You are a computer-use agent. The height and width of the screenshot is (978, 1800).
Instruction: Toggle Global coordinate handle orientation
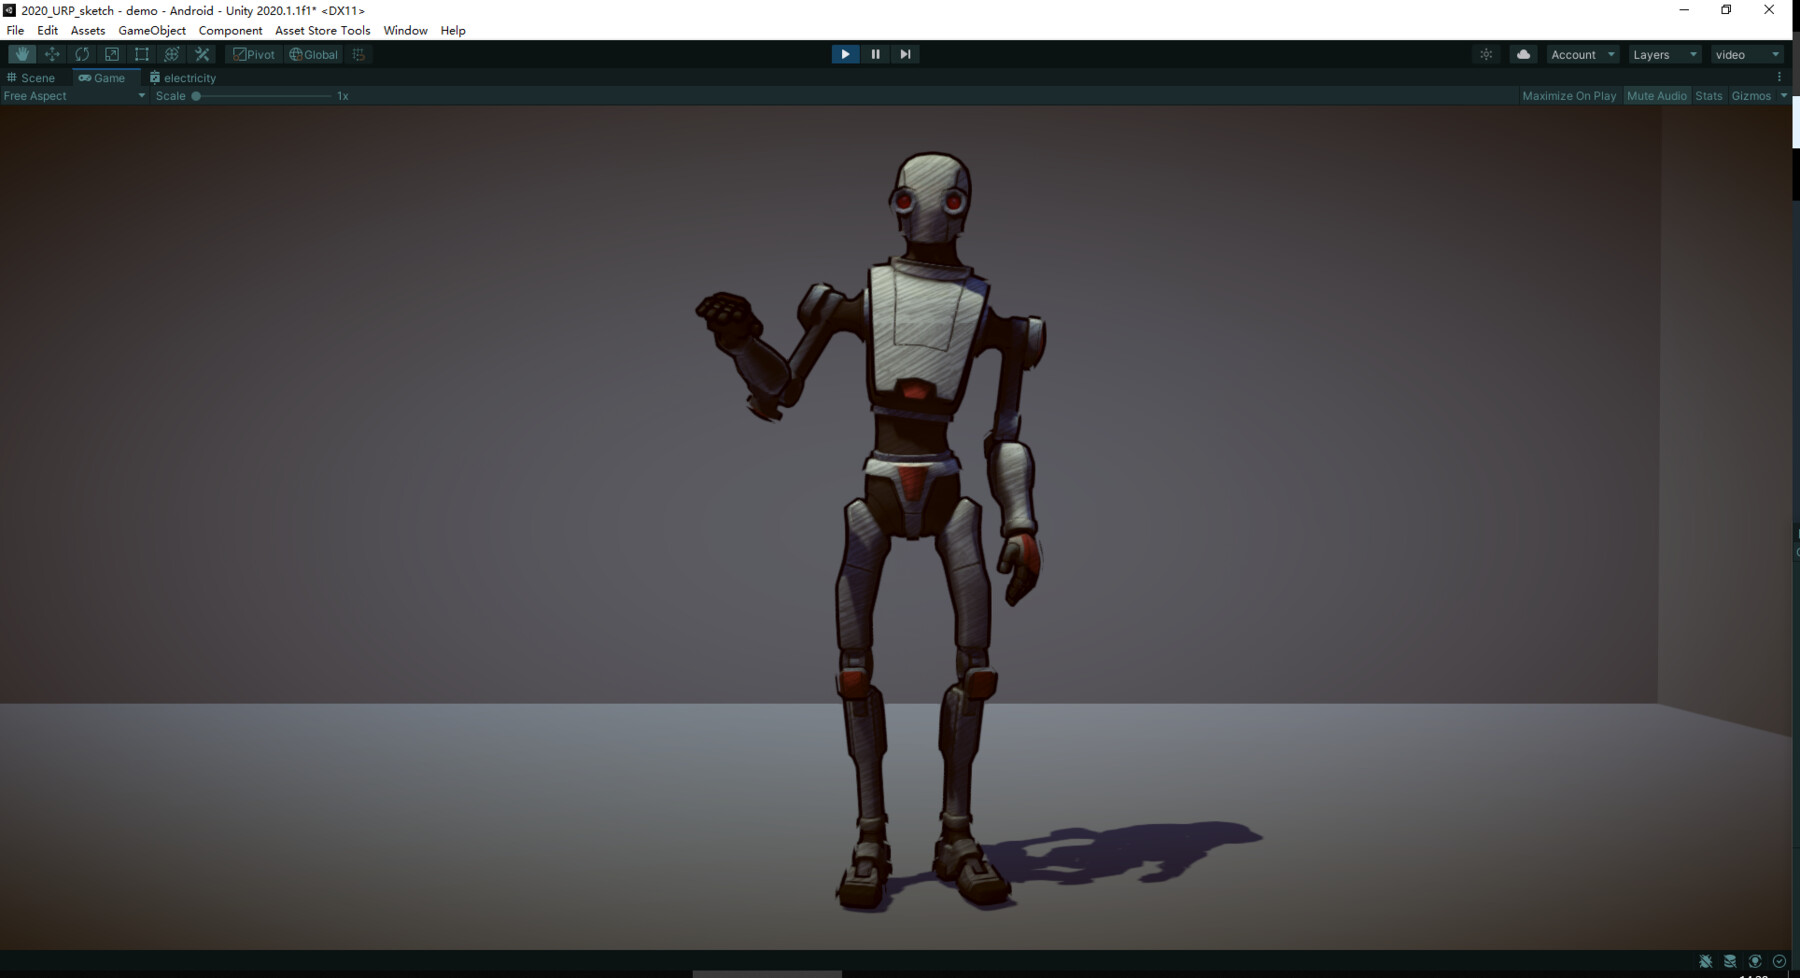[312, 54]
